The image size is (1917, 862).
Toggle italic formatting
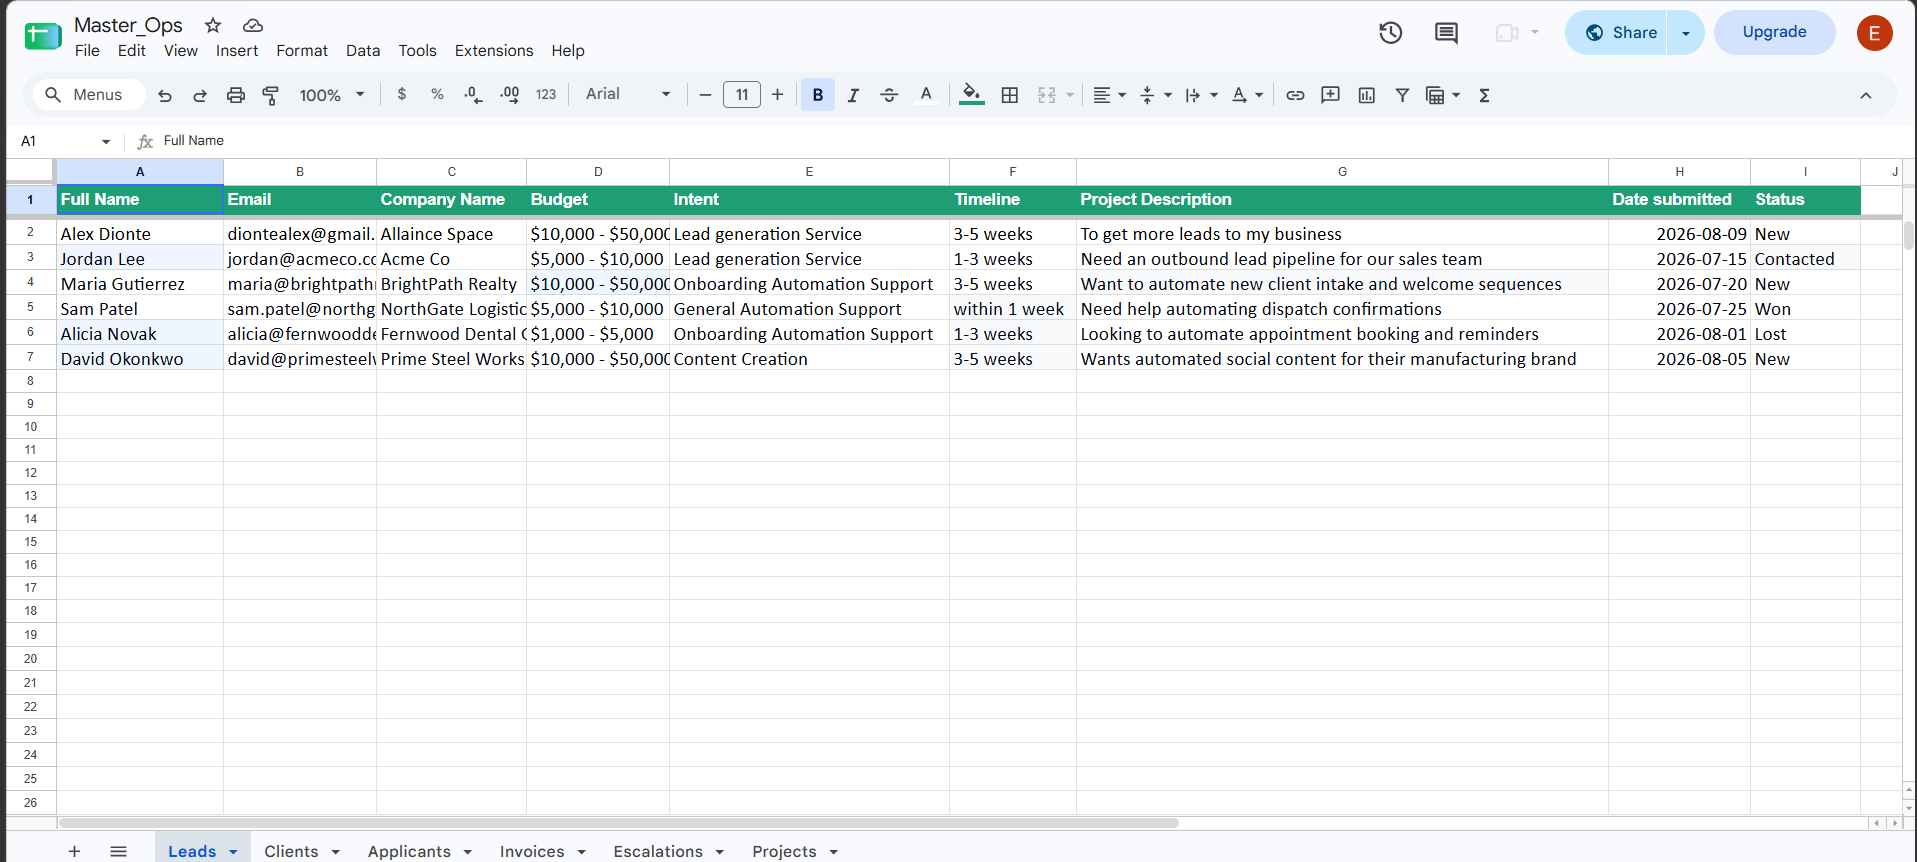click(x=853, y=95)
